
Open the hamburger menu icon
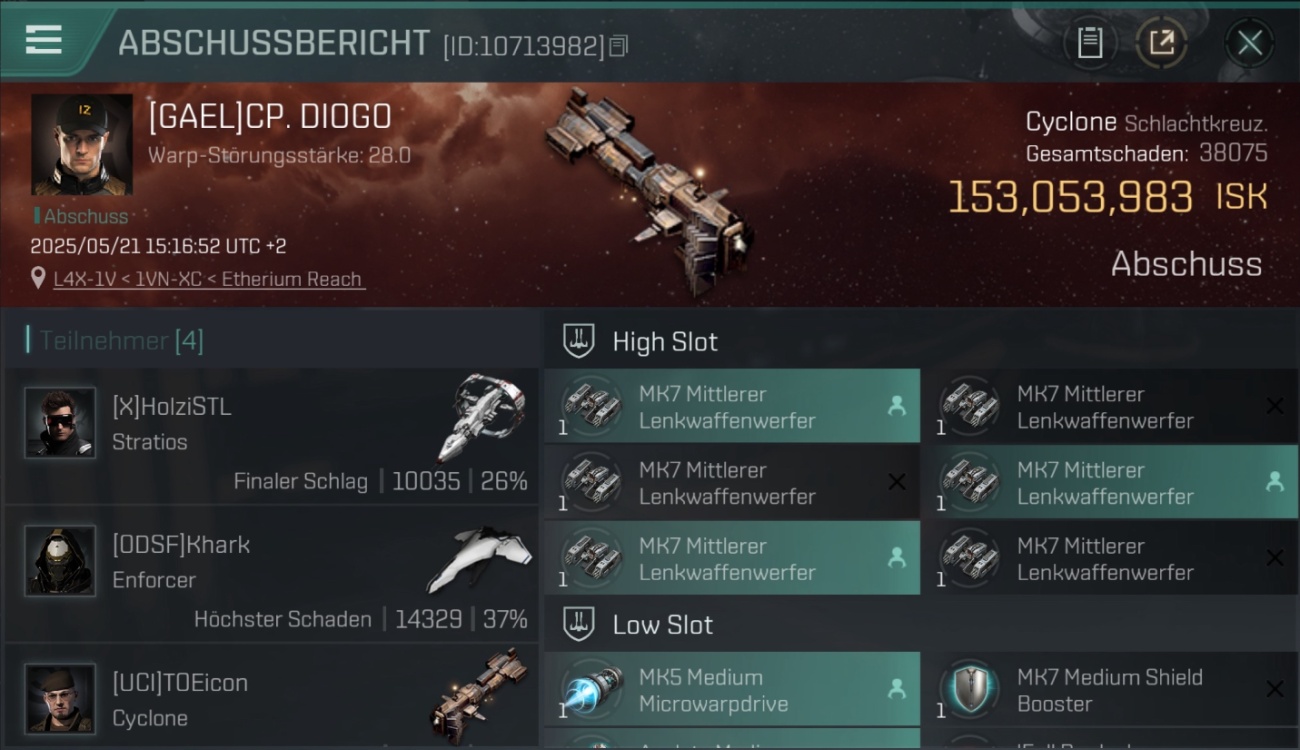click(43, 41)
